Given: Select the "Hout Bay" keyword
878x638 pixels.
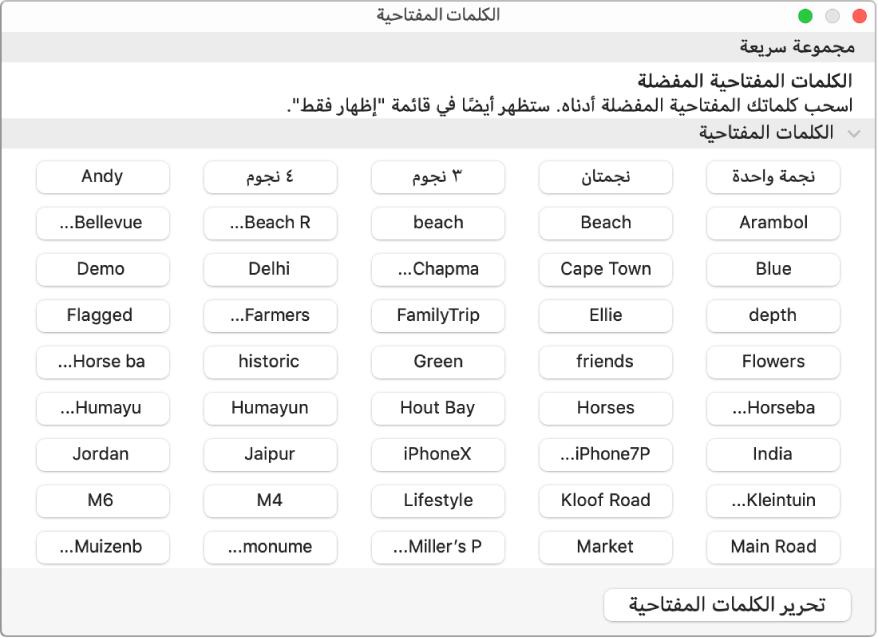Looking at the screenshot, I should pyautogui.click(x=438, y=408).
